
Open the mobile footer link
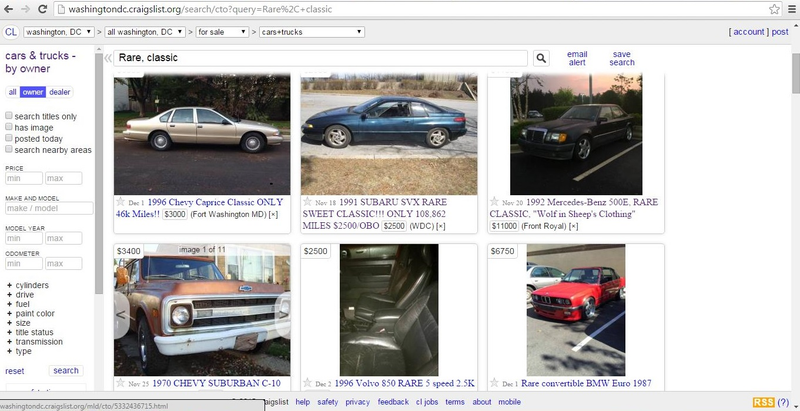pos(509,402)
